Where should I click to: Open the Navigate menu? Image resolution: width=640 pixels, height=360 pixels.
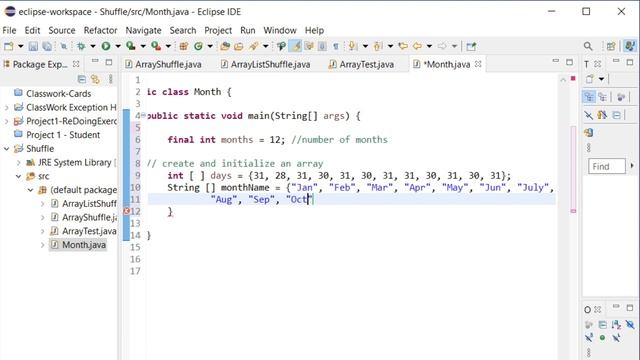143,30
